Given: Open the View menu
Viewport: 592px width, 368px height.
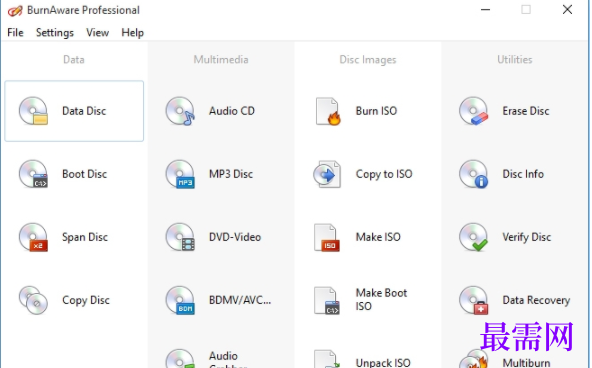Looking at the screenshot, I should (97, 33).
